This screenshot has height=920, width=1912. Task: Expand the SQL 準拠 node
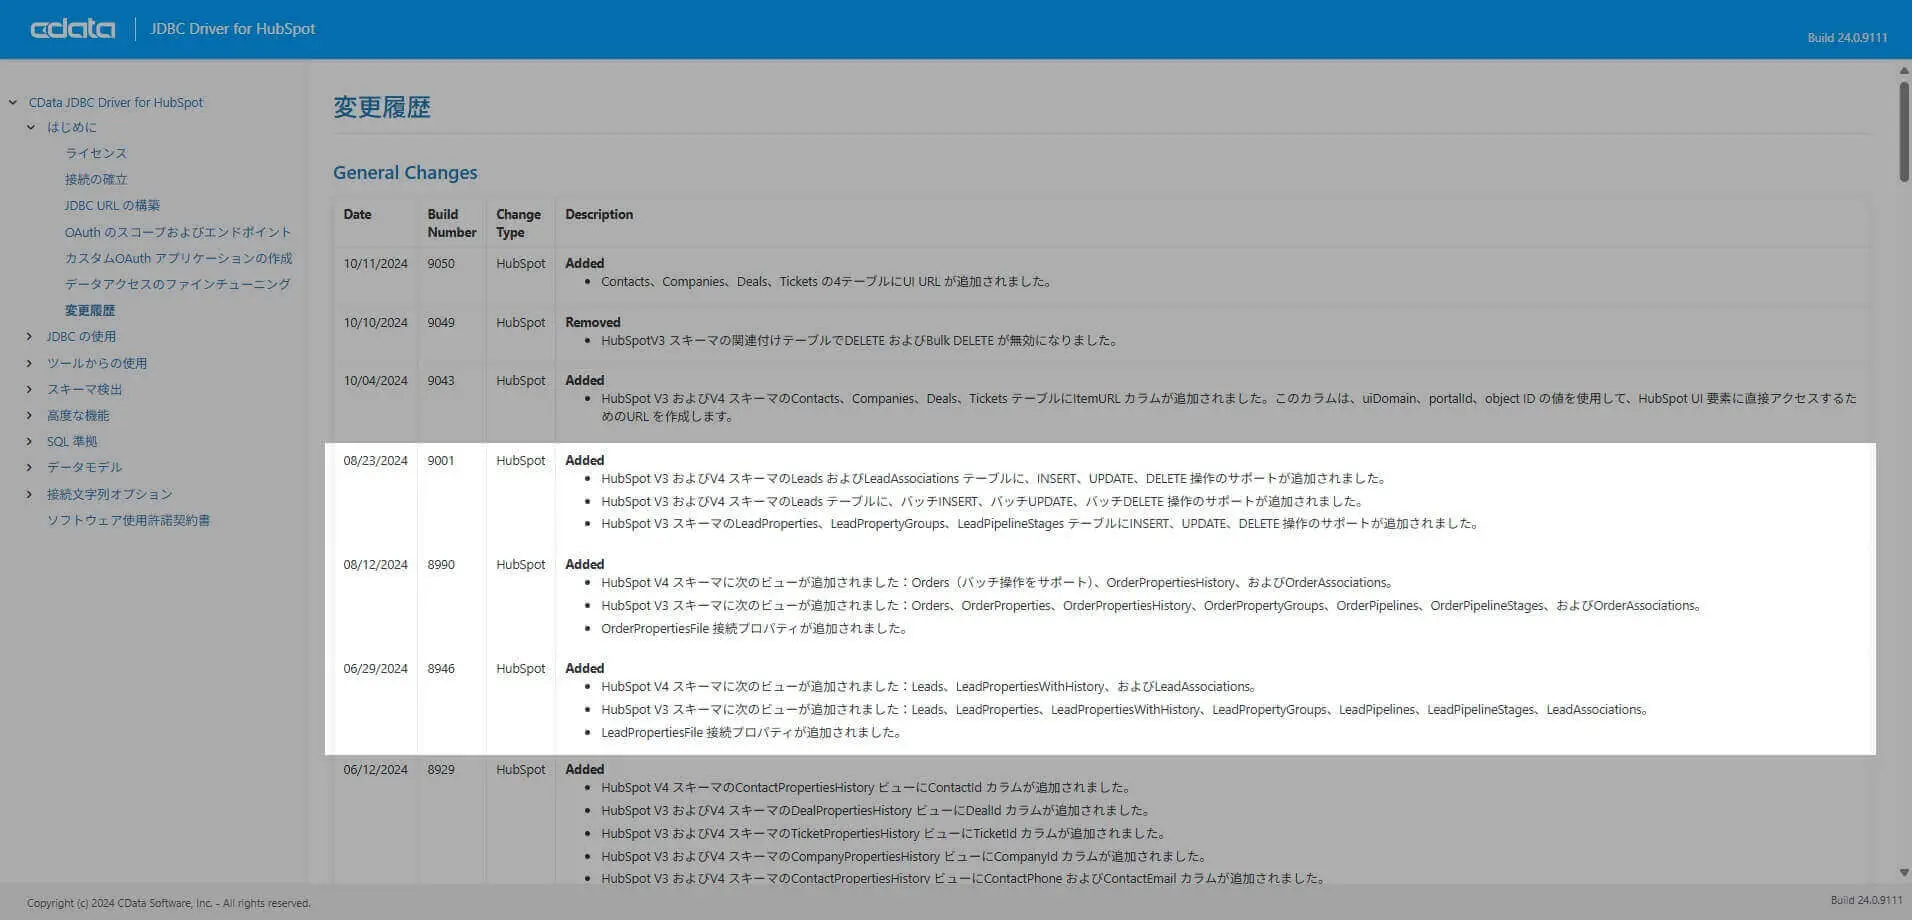tap(30, 441)
